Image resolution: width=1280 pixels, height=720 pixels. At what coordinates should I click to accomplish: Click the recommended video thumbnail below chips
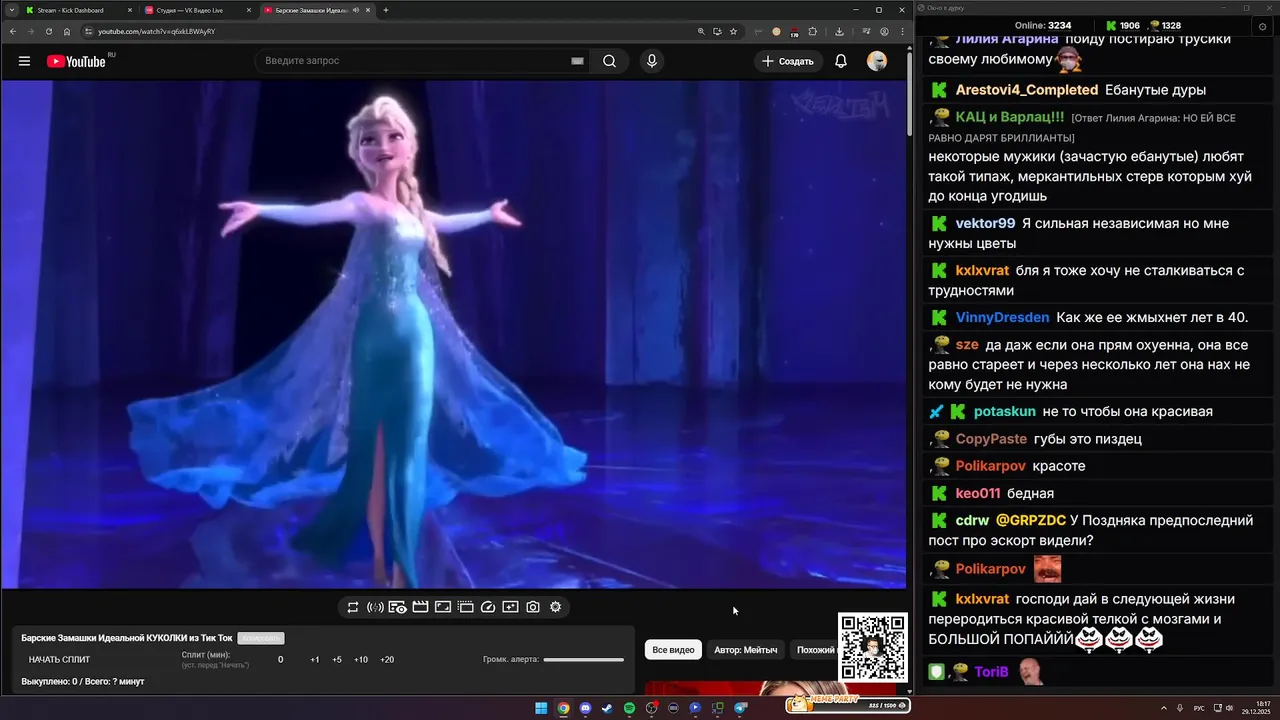[x=770, y=687]
